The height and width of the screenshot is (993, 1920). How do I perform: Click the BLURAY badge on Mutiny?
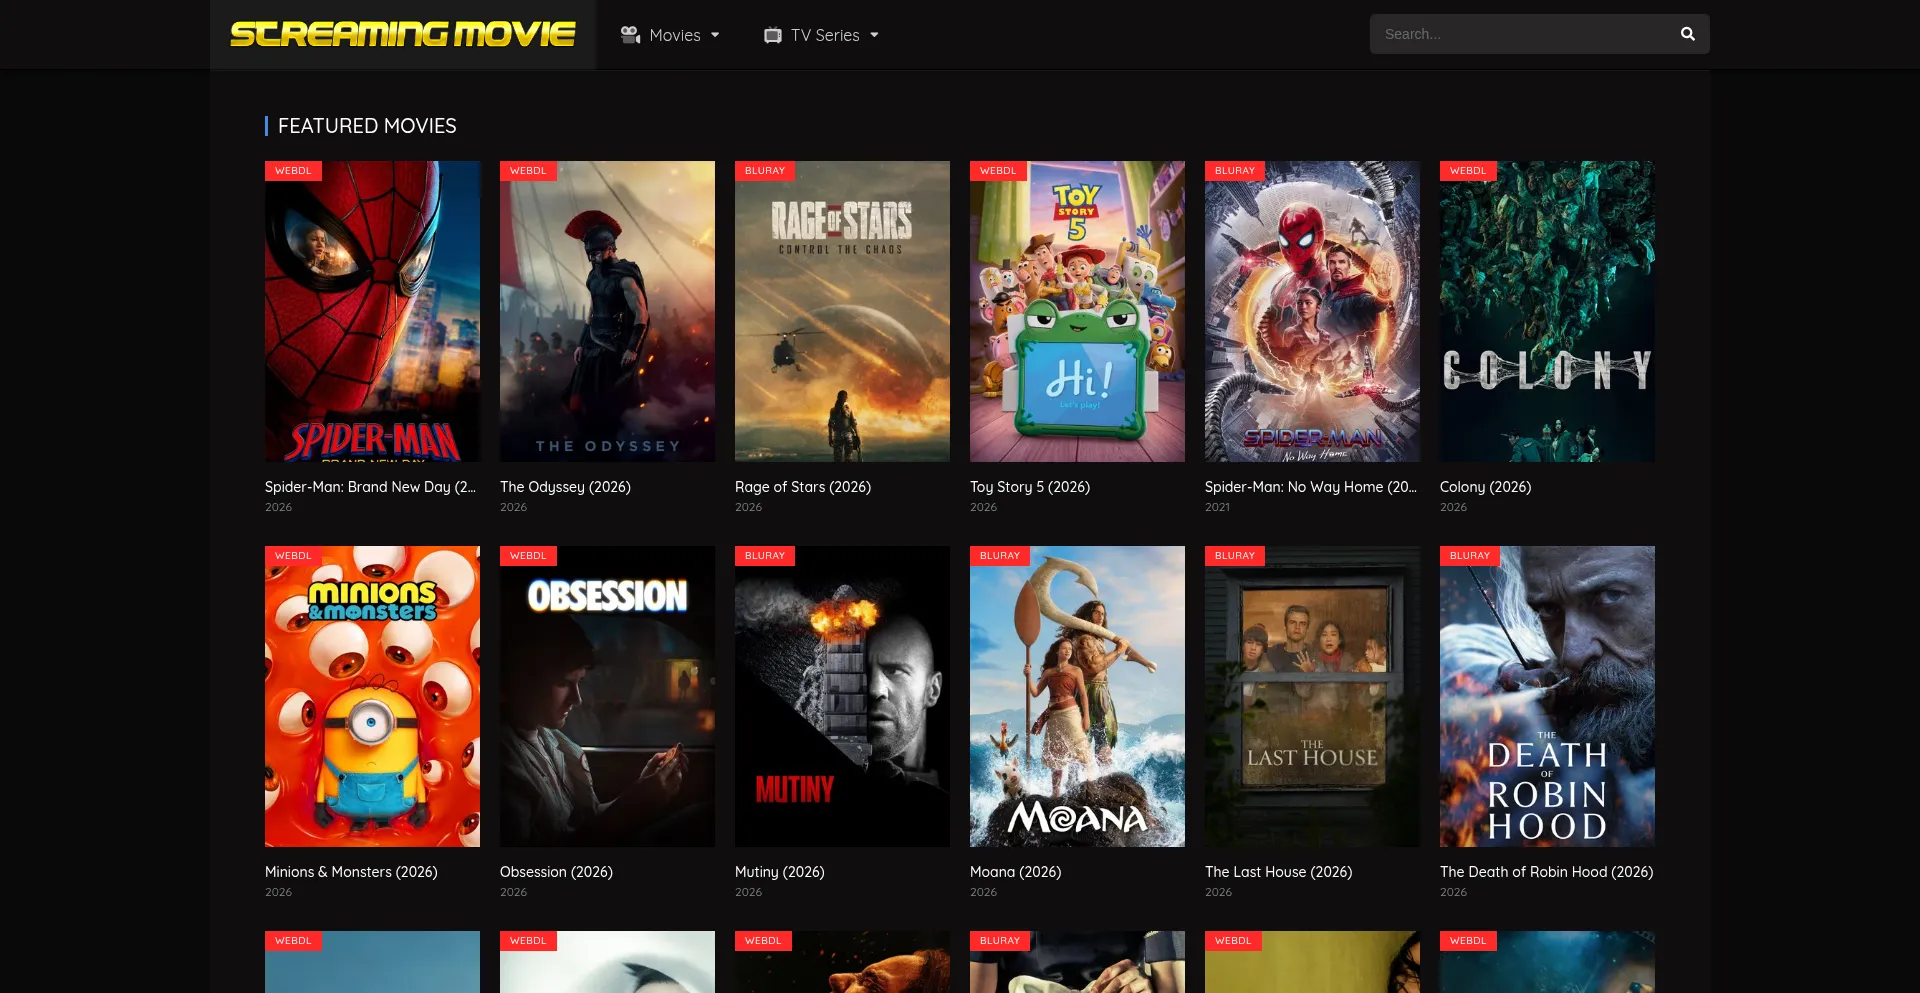[x=765, y=556]
